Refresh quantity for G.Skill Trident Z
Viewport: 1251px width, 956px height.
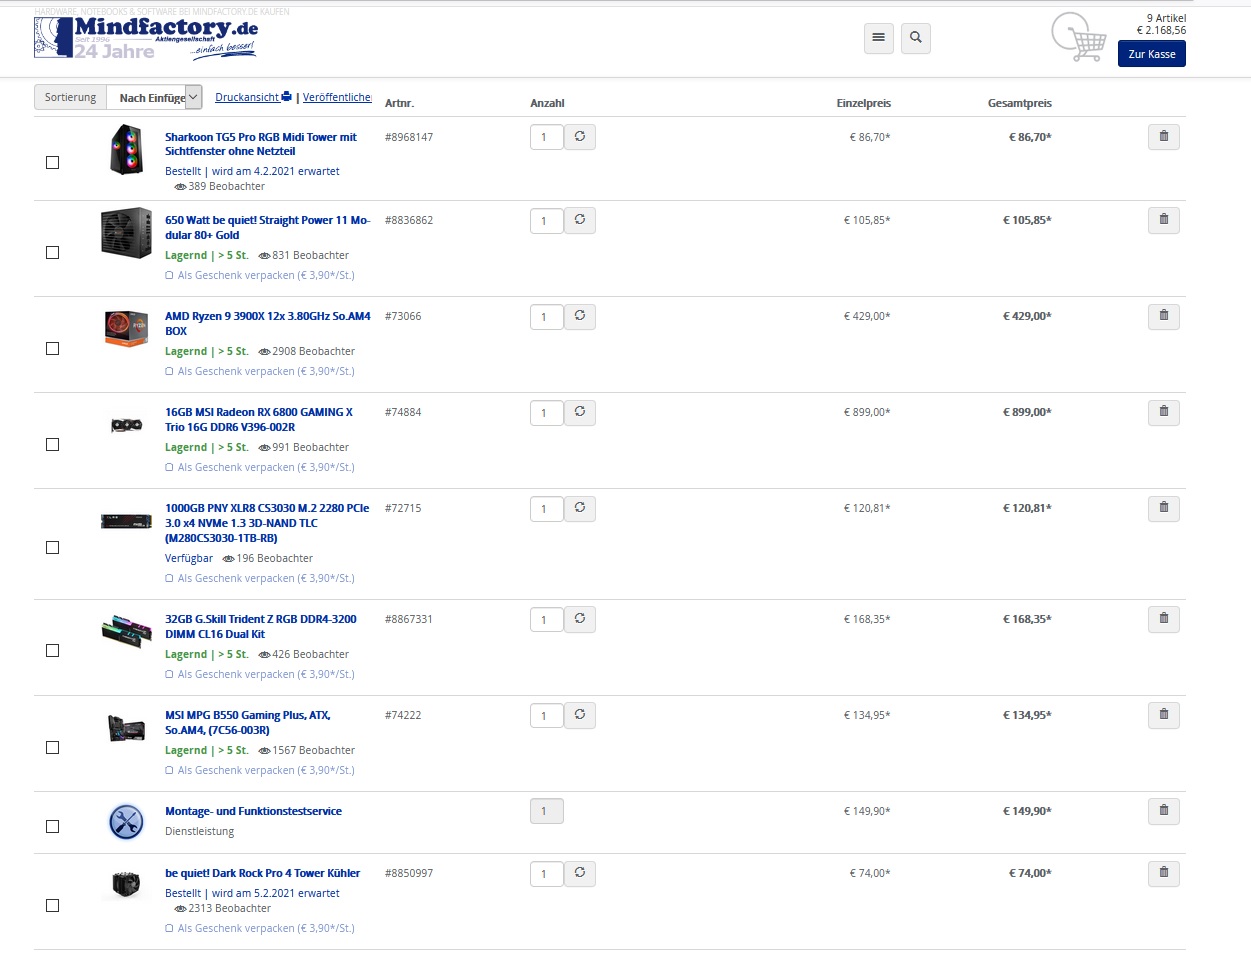coord(580,619)
